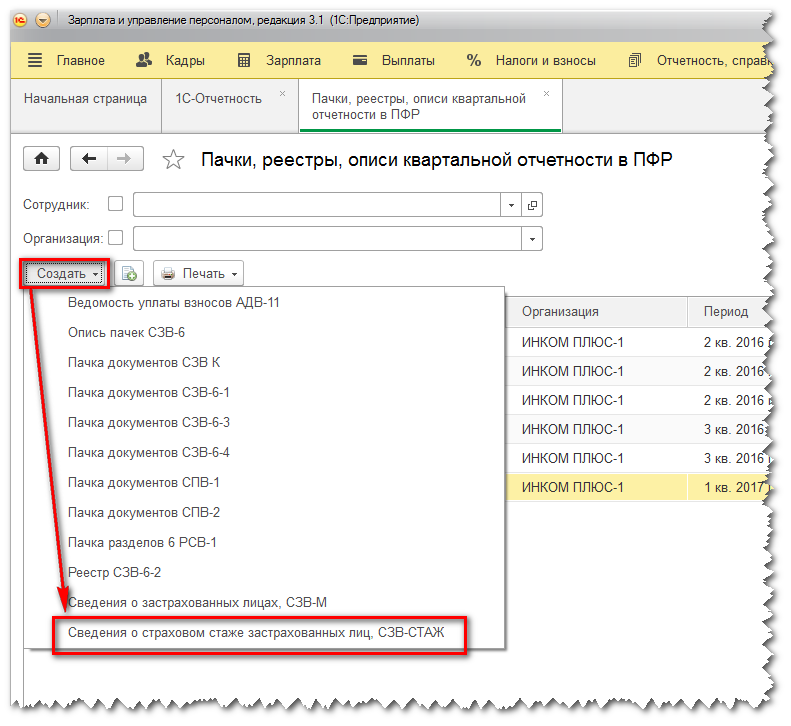Viewport: 791px width, 726px height.
Task: Click the copy document icon with green plus
Action: pos(129,273)
